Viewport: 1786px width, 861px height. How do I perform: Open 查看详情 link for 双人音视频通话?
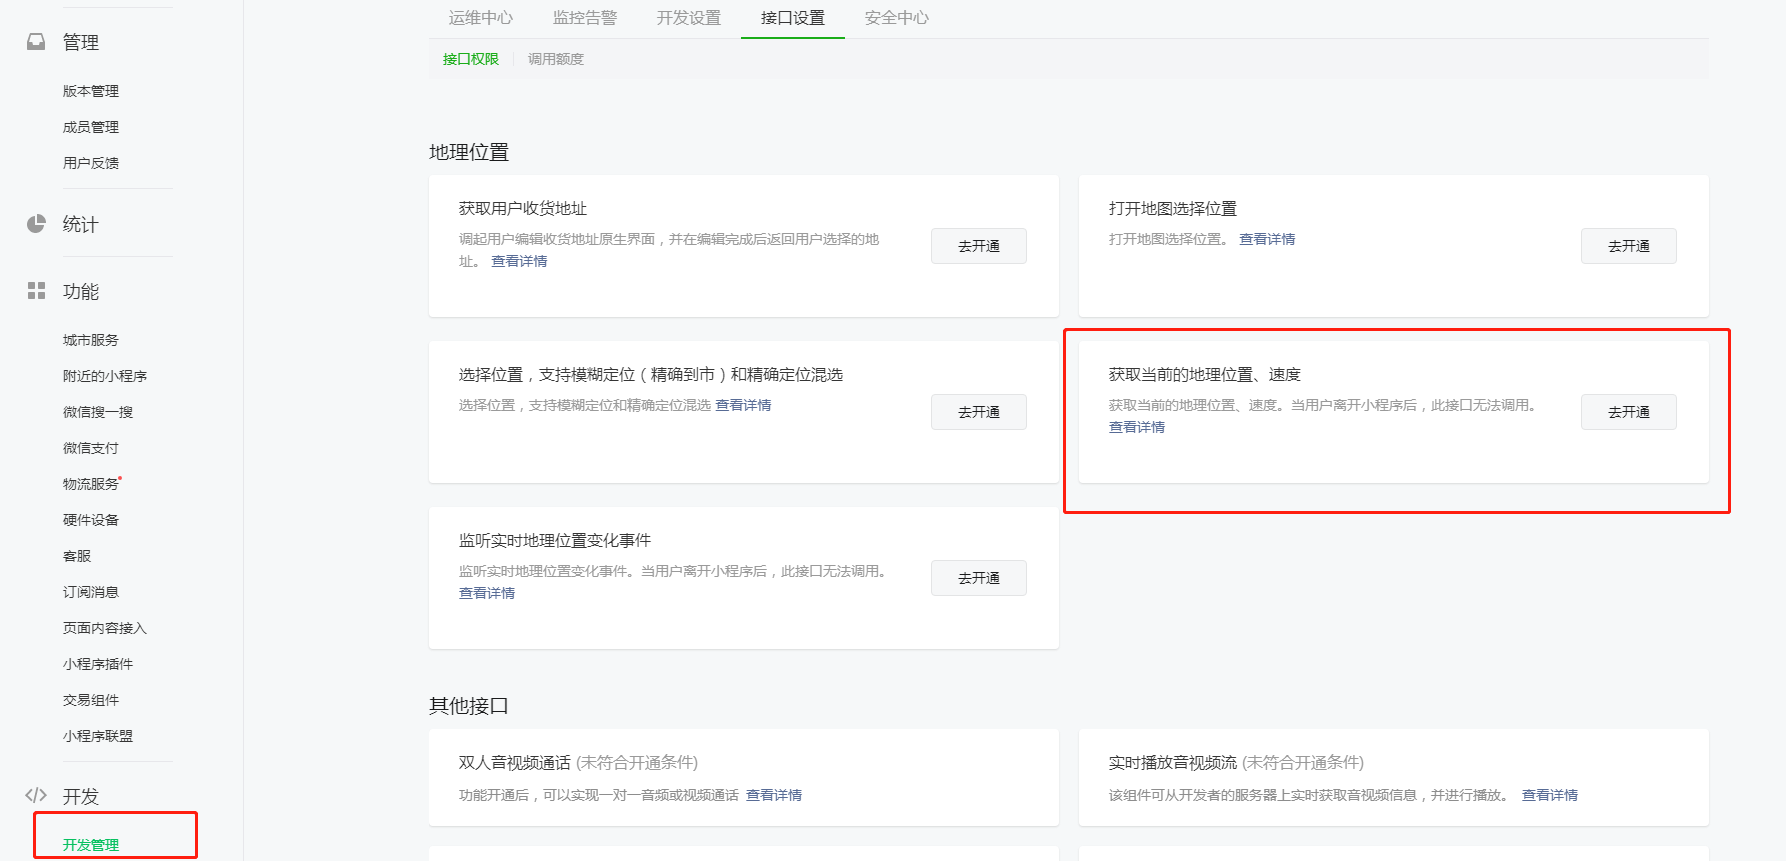pyautogui.click(x=774, y=795)
